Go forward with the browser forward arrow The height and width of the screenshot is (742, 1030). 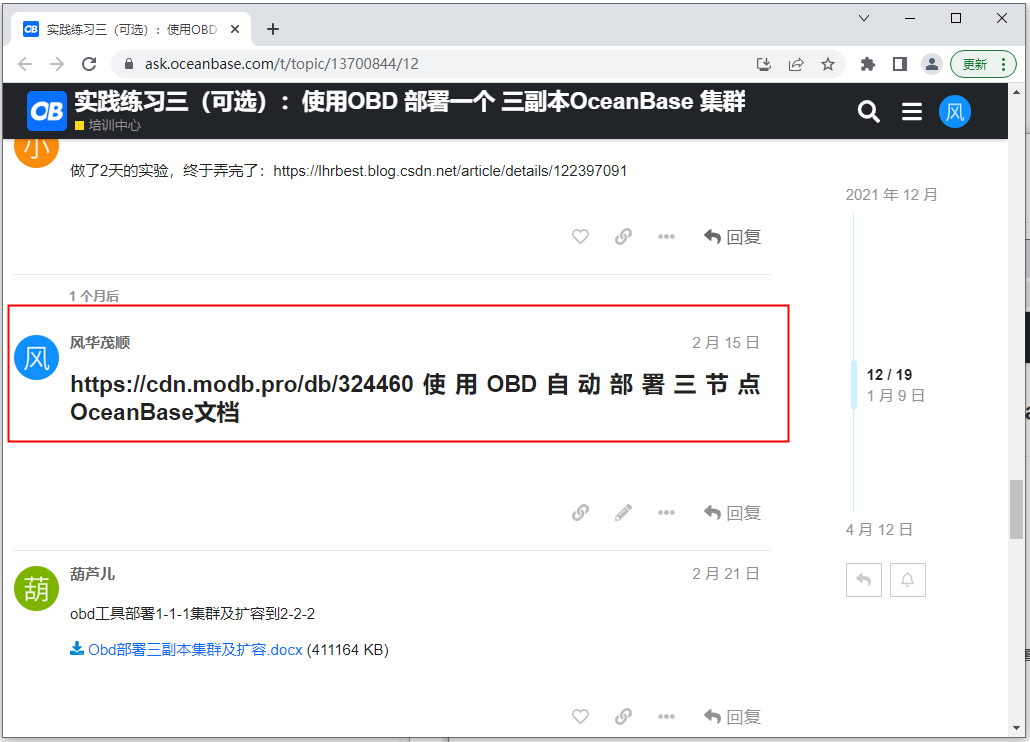click(57, 64)
